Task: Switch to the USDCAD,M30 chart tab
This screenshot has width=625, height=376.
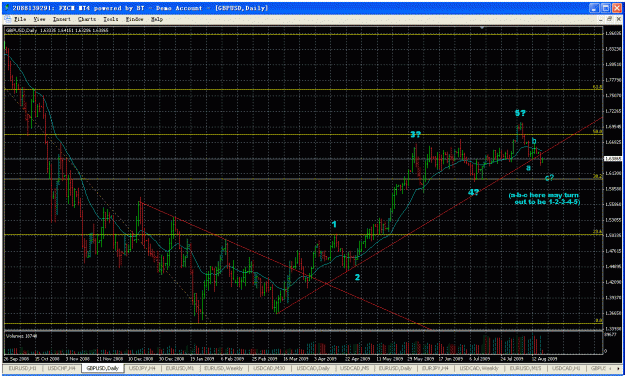Action: pyautogui.click(x=269, y=368)
